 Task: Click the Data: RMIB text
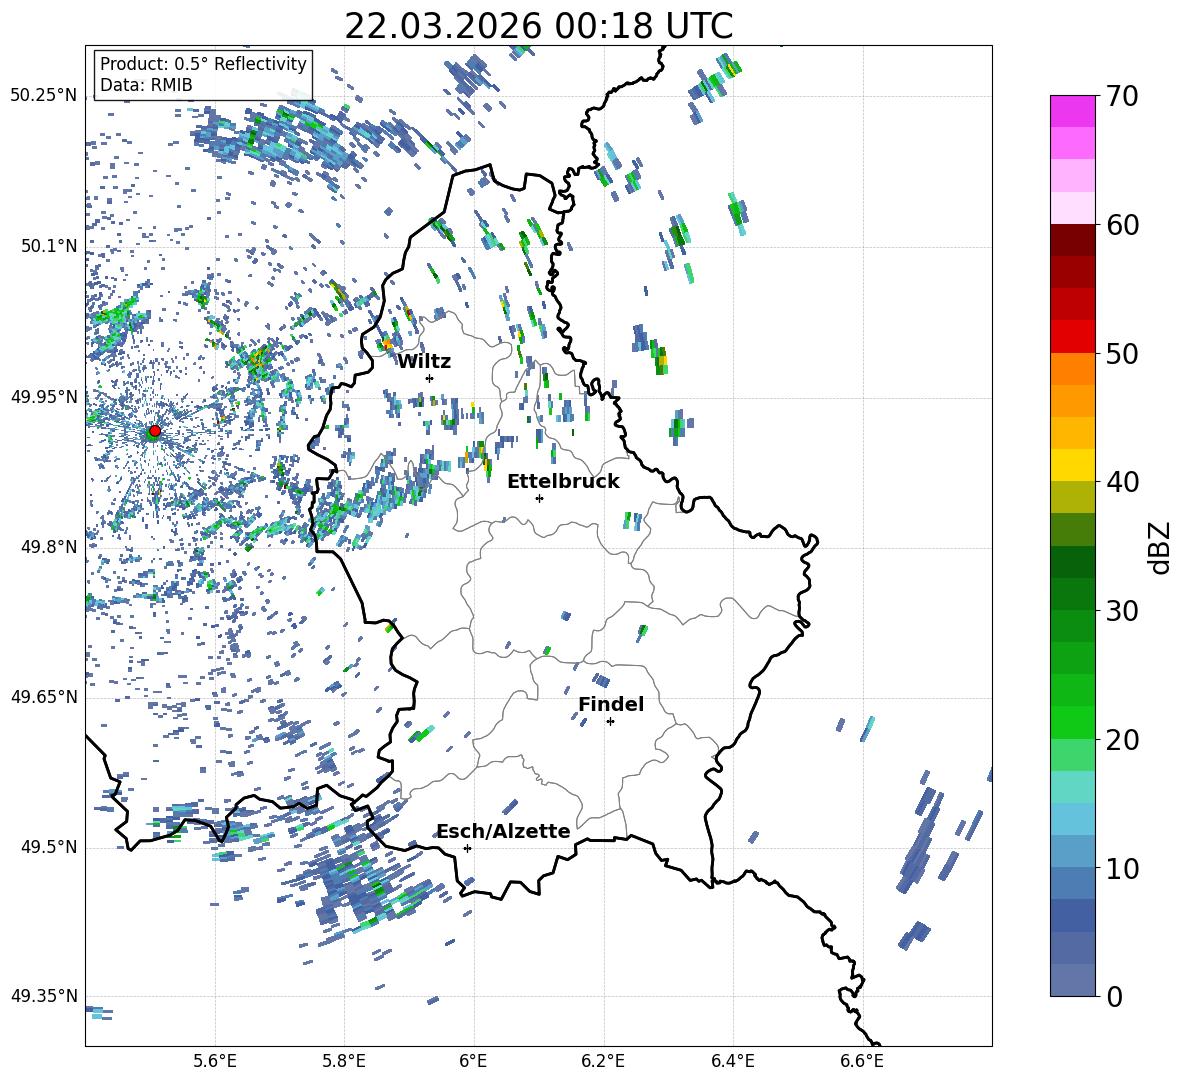pos(146,85)
